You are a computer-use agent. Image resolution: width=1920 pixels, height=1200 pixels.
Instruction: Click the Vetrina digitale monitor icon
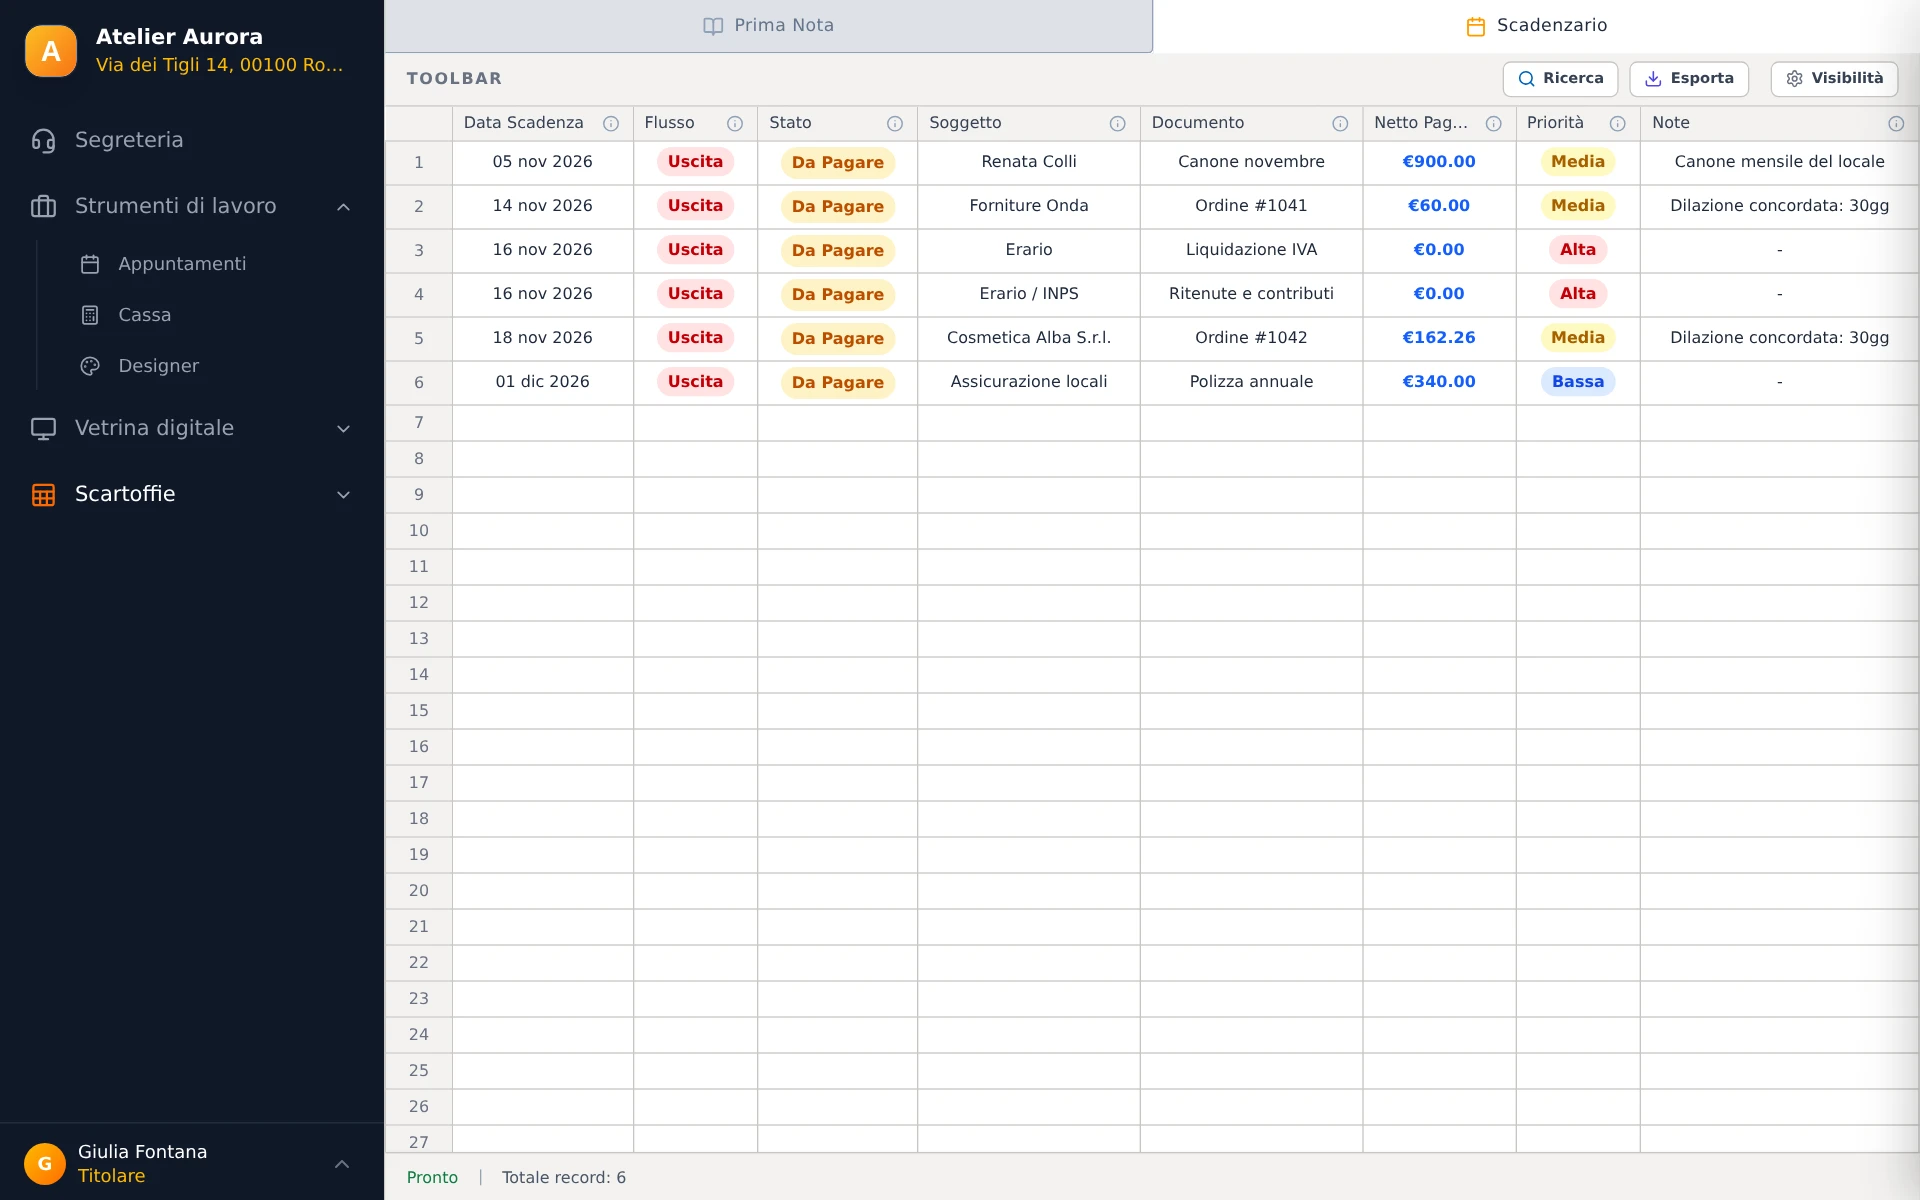point(43,428)
